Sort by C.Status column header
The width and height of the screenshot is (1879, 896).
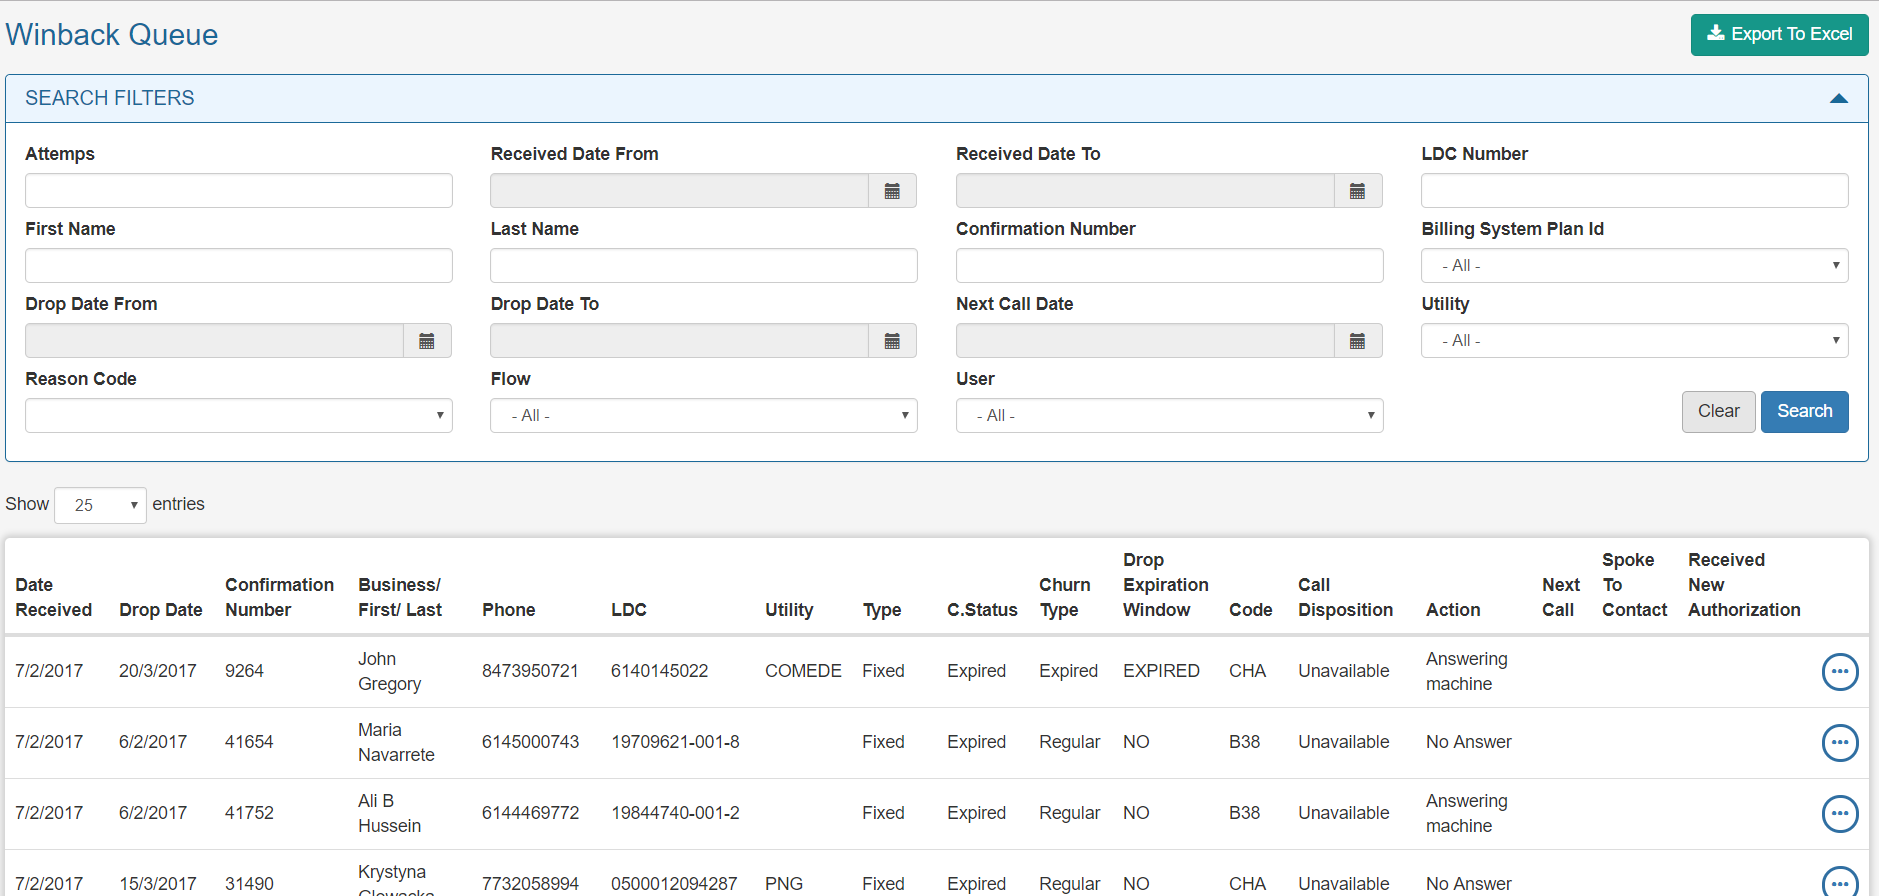tap(982, 610)
